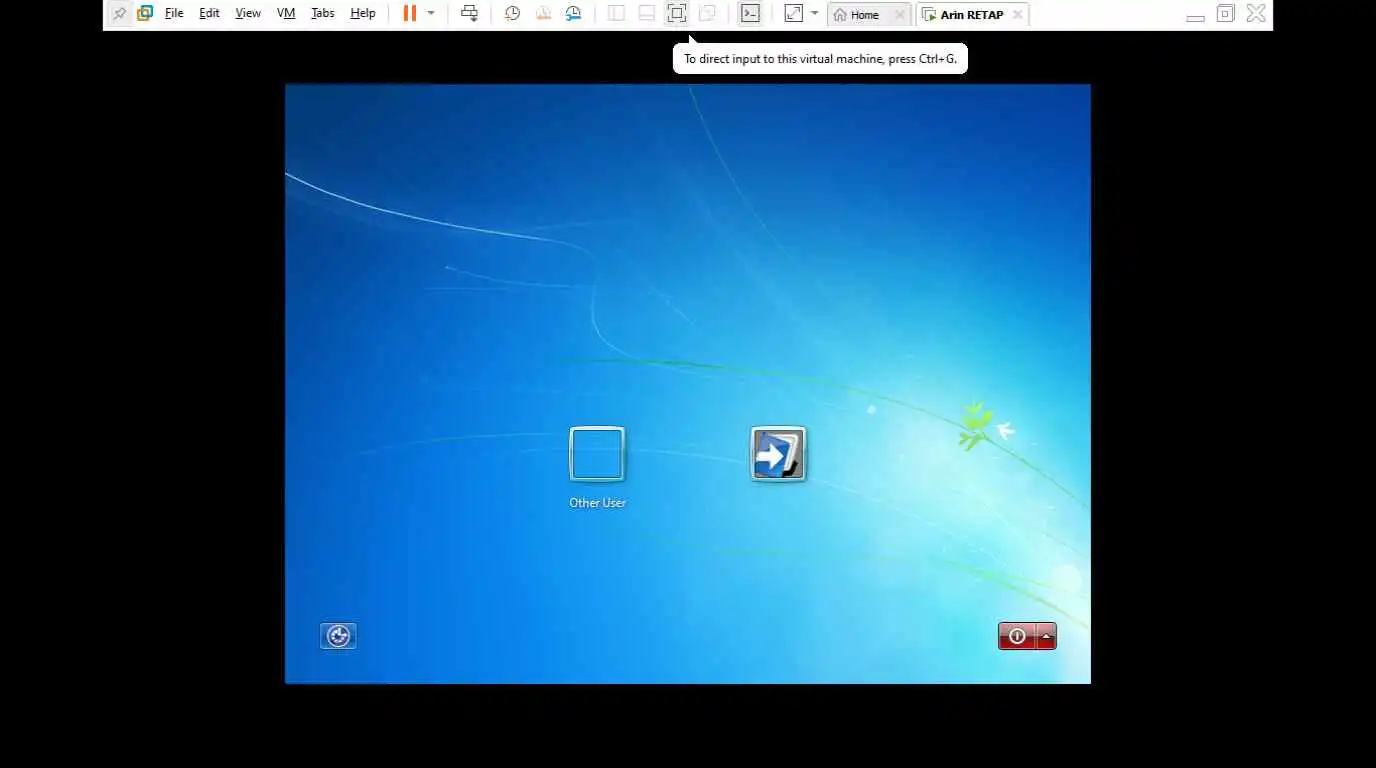The image size is (1376, 768).
Task: Open the Tabs menu
Action: point(322,14)
